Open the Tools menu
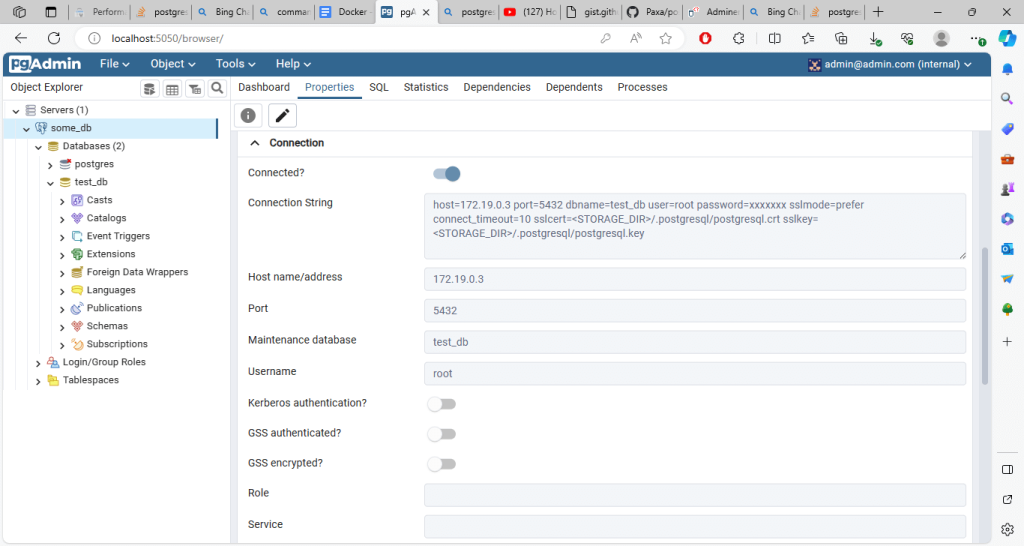 (236, 64)
